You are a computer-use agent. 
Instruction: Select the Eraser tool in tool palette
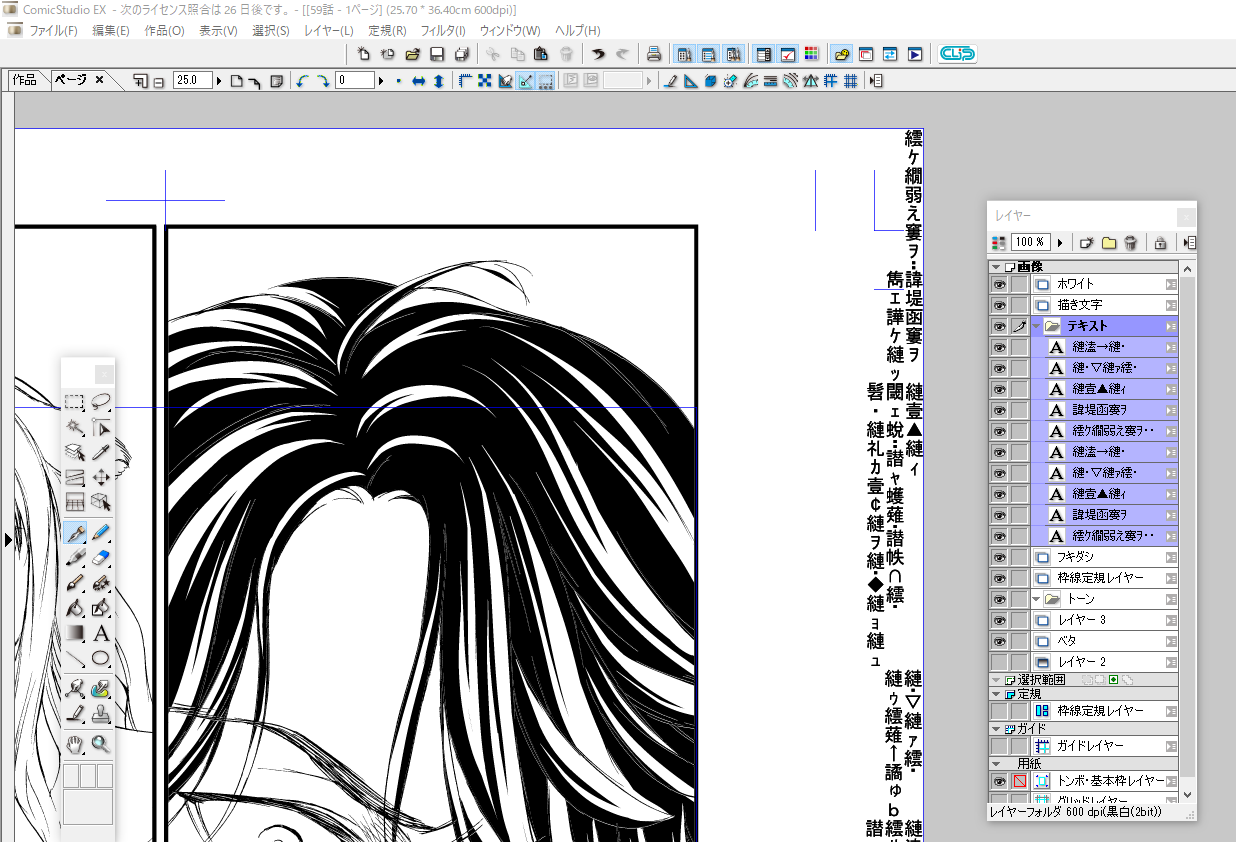pos(100,558)
